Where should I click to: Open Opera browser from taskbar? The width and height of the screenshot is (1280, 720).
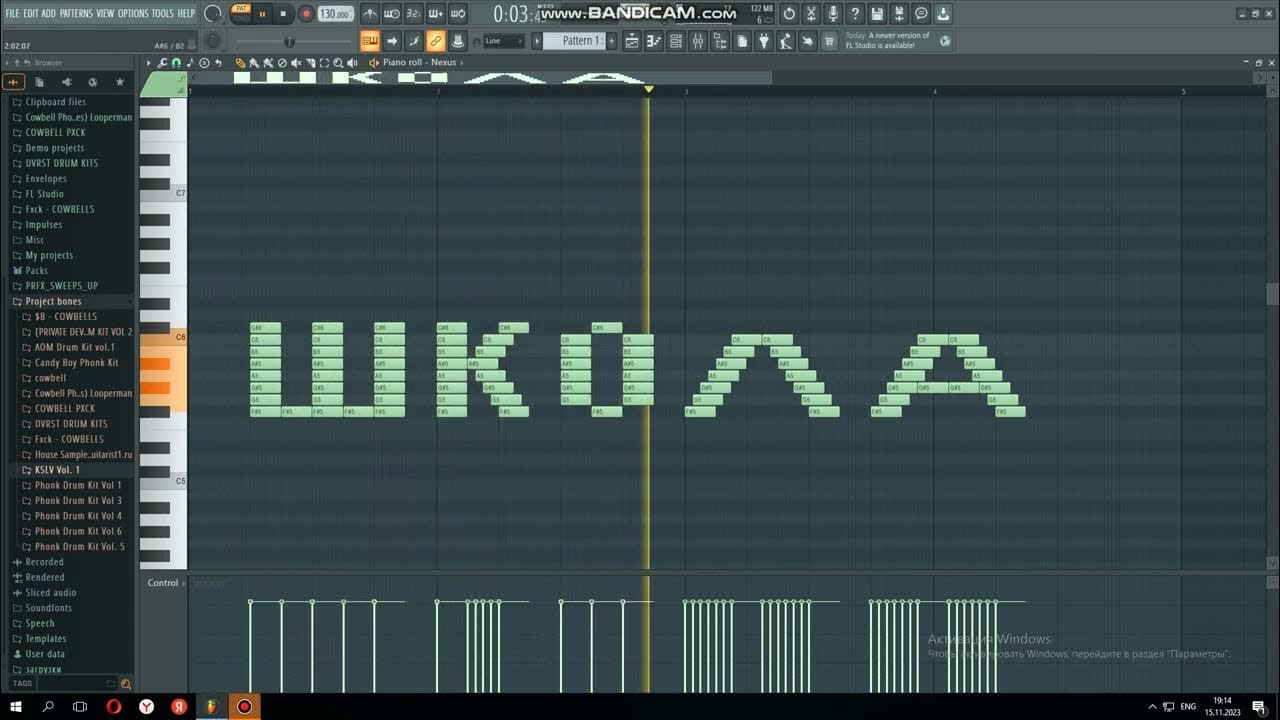click(113, 706)
